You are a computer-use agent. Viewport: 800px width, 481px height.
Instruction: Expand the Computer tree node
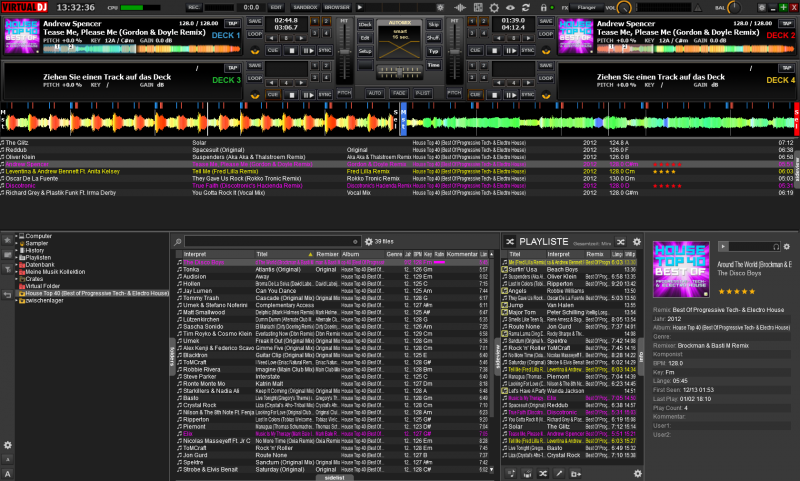tap(16, 236)
